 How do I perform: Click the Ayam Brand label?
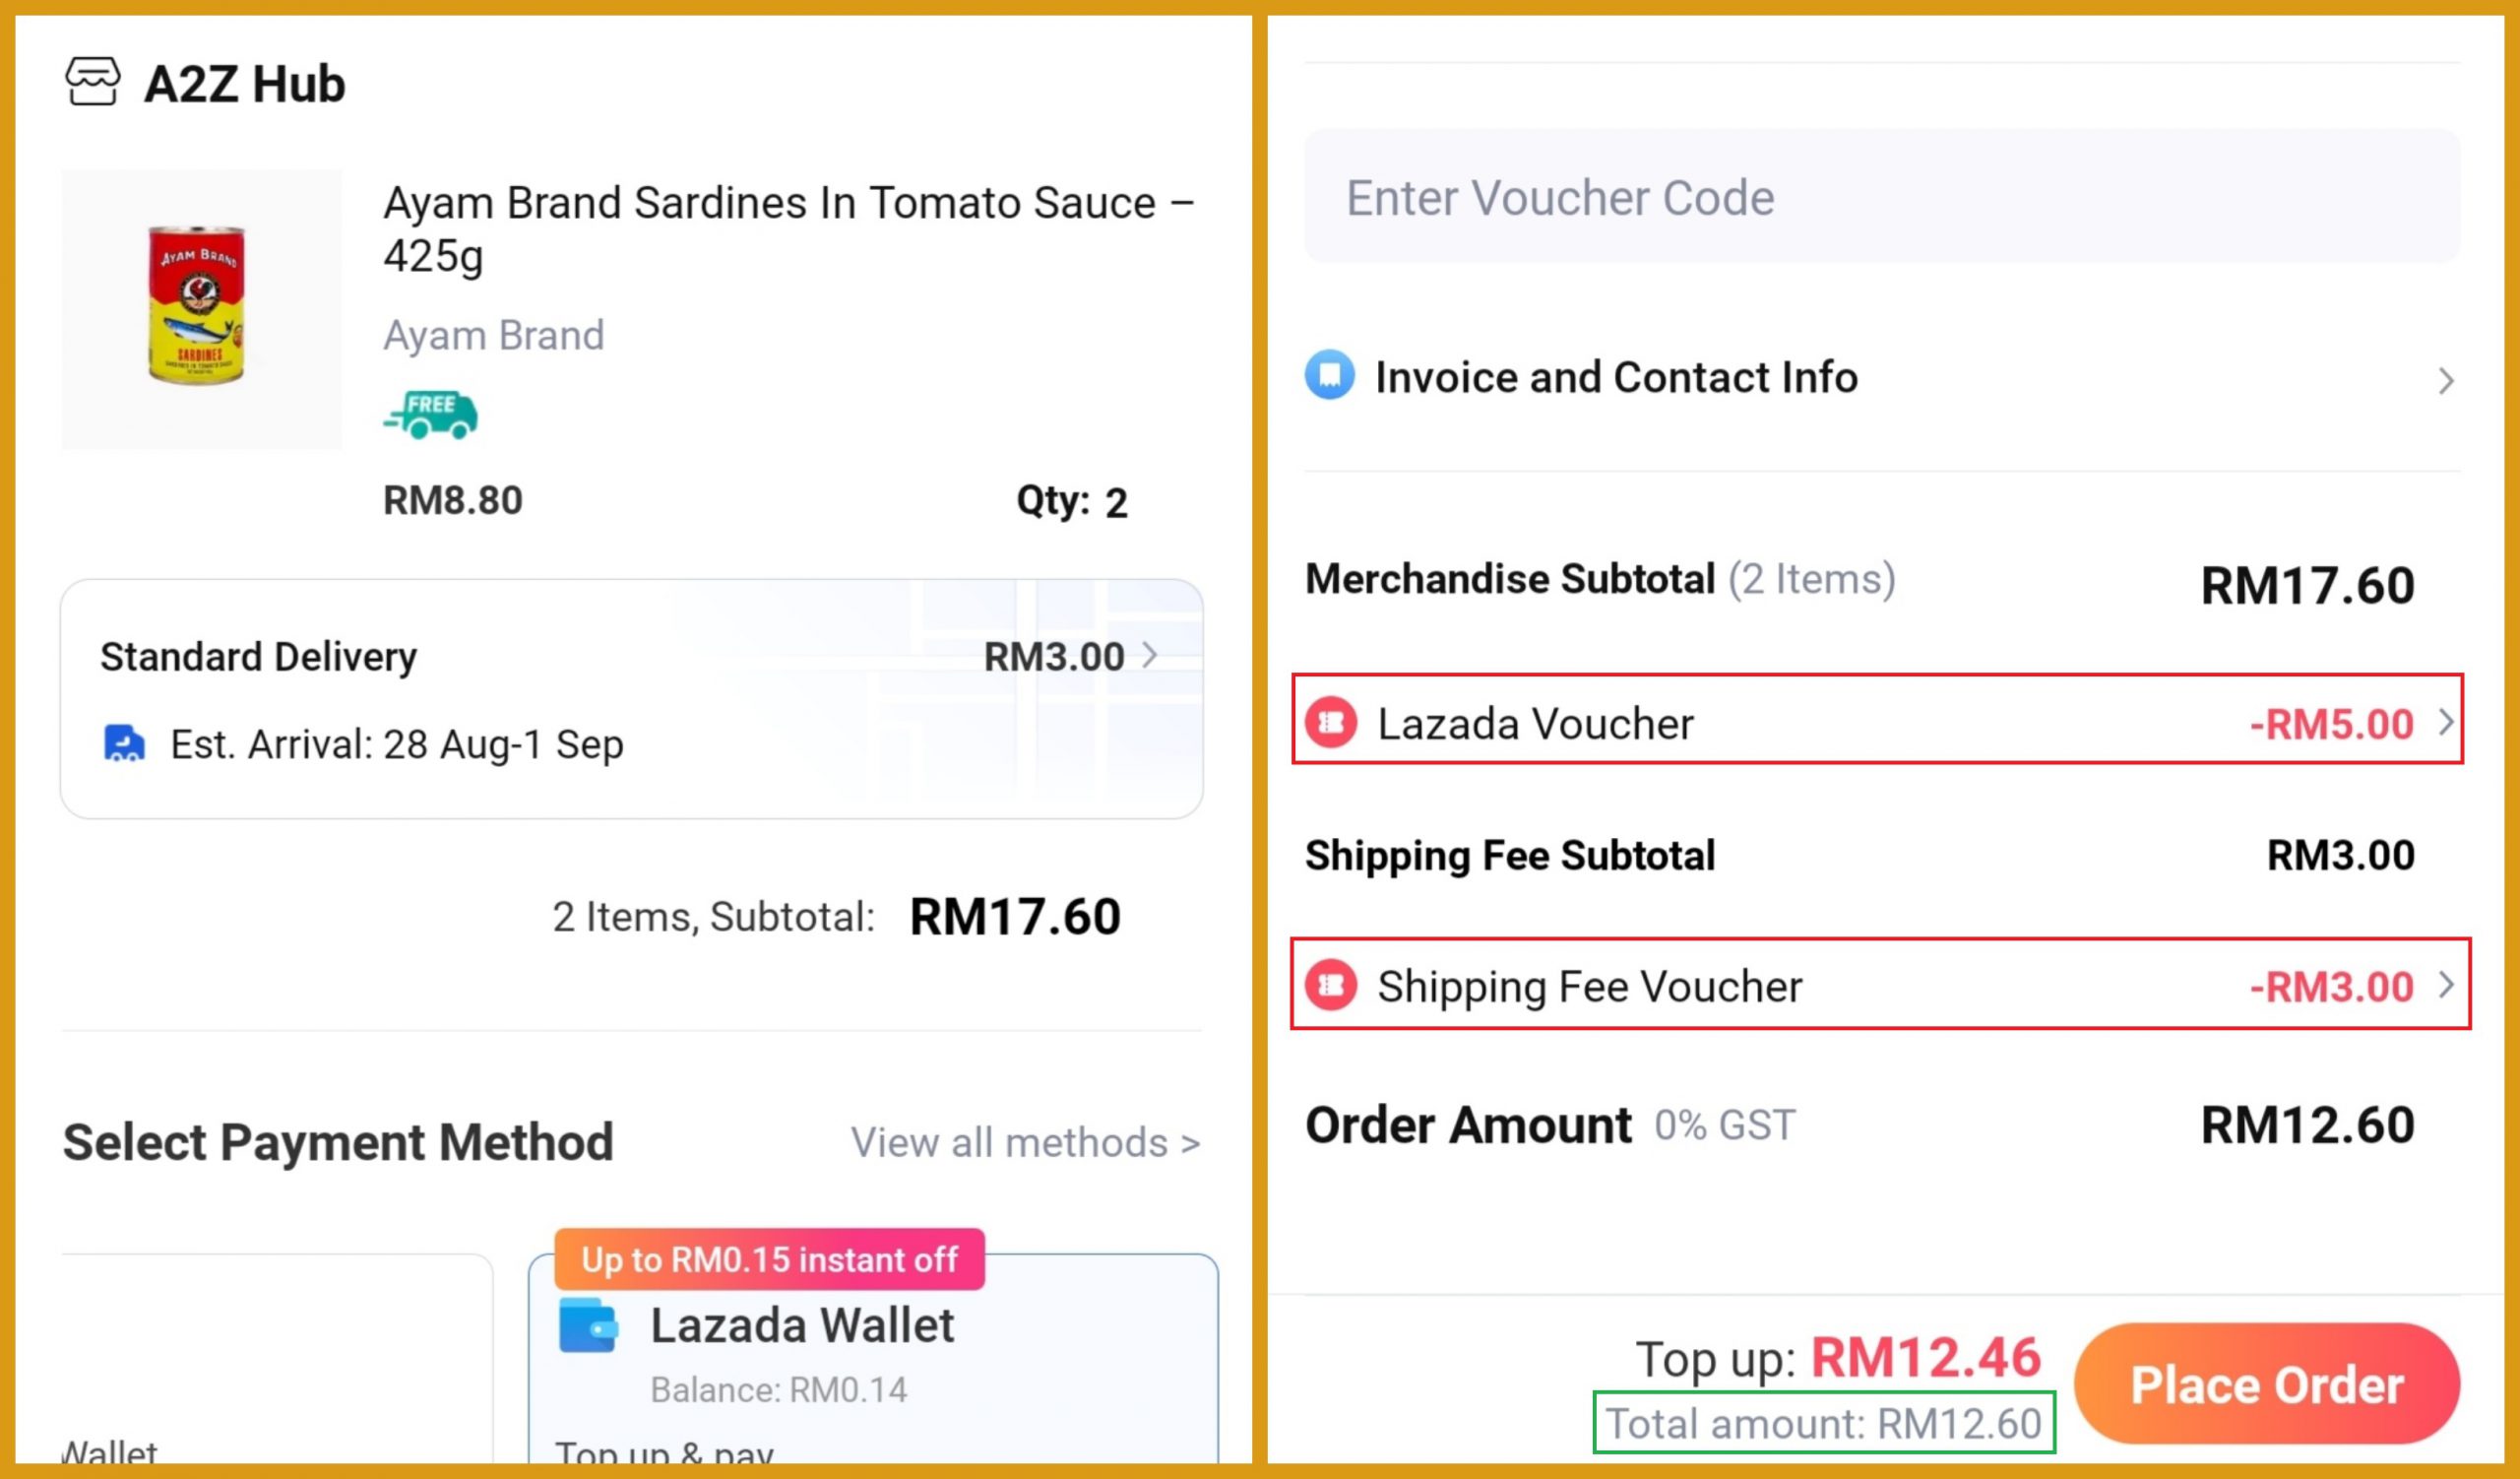point(494,335)
